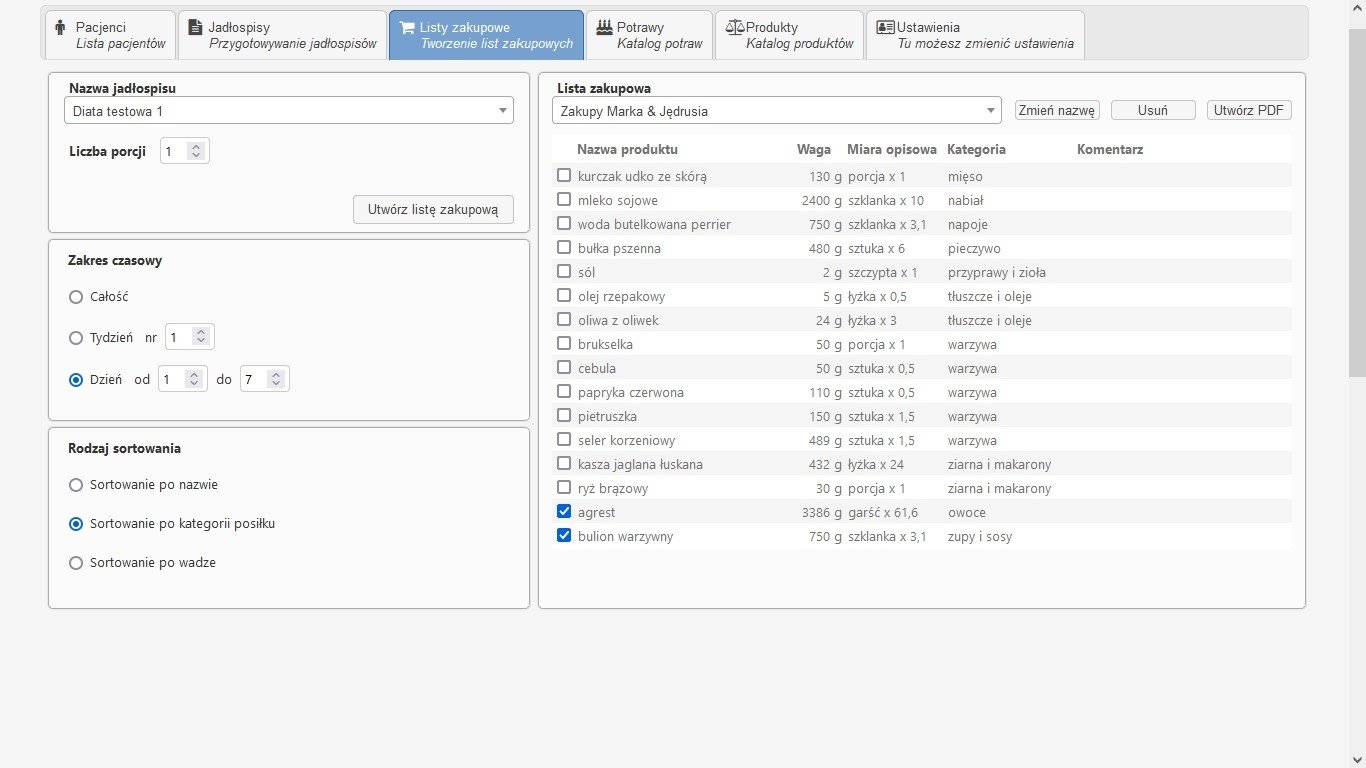Open the Ustawienia settings tab

pyautogui.click(x=975, y=35)
